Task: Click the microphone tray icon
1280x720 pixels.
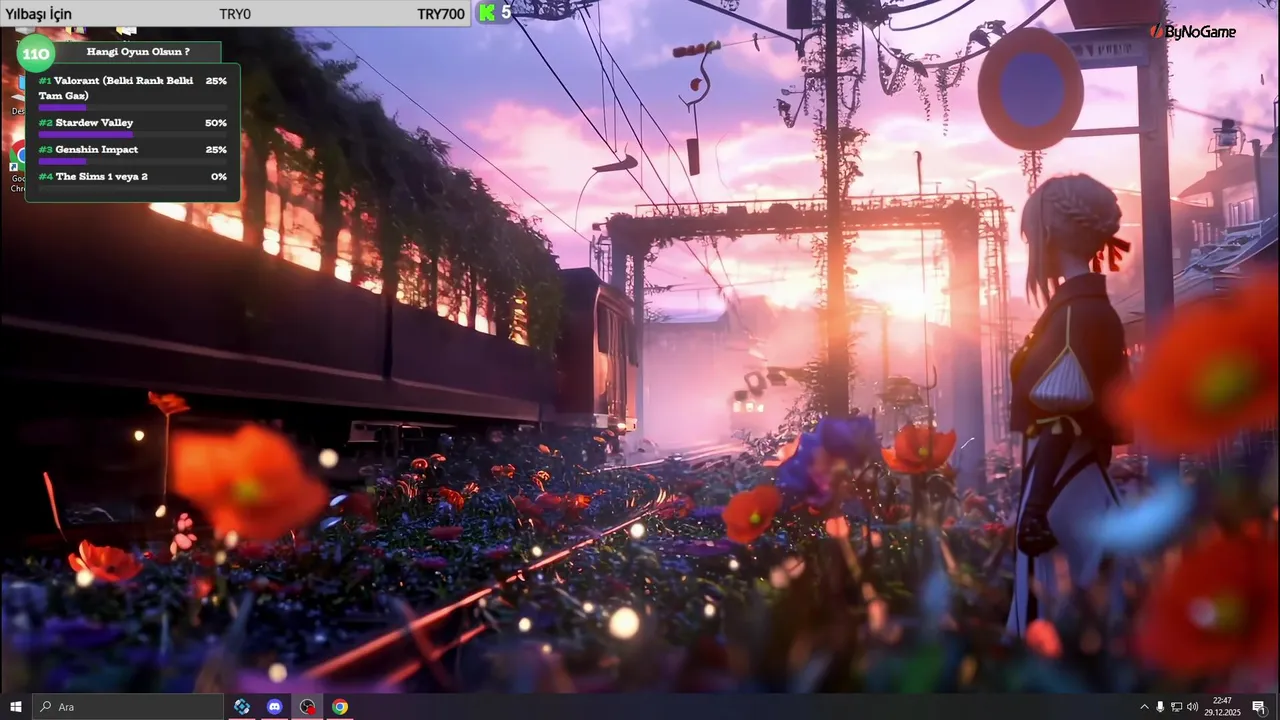Action: click(x=1160, y=707)
